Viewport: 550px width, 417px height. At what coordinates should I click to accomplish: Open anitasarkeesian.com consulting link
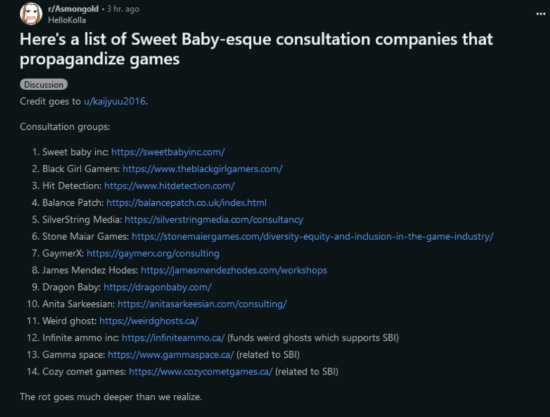(x=202, y=304)
